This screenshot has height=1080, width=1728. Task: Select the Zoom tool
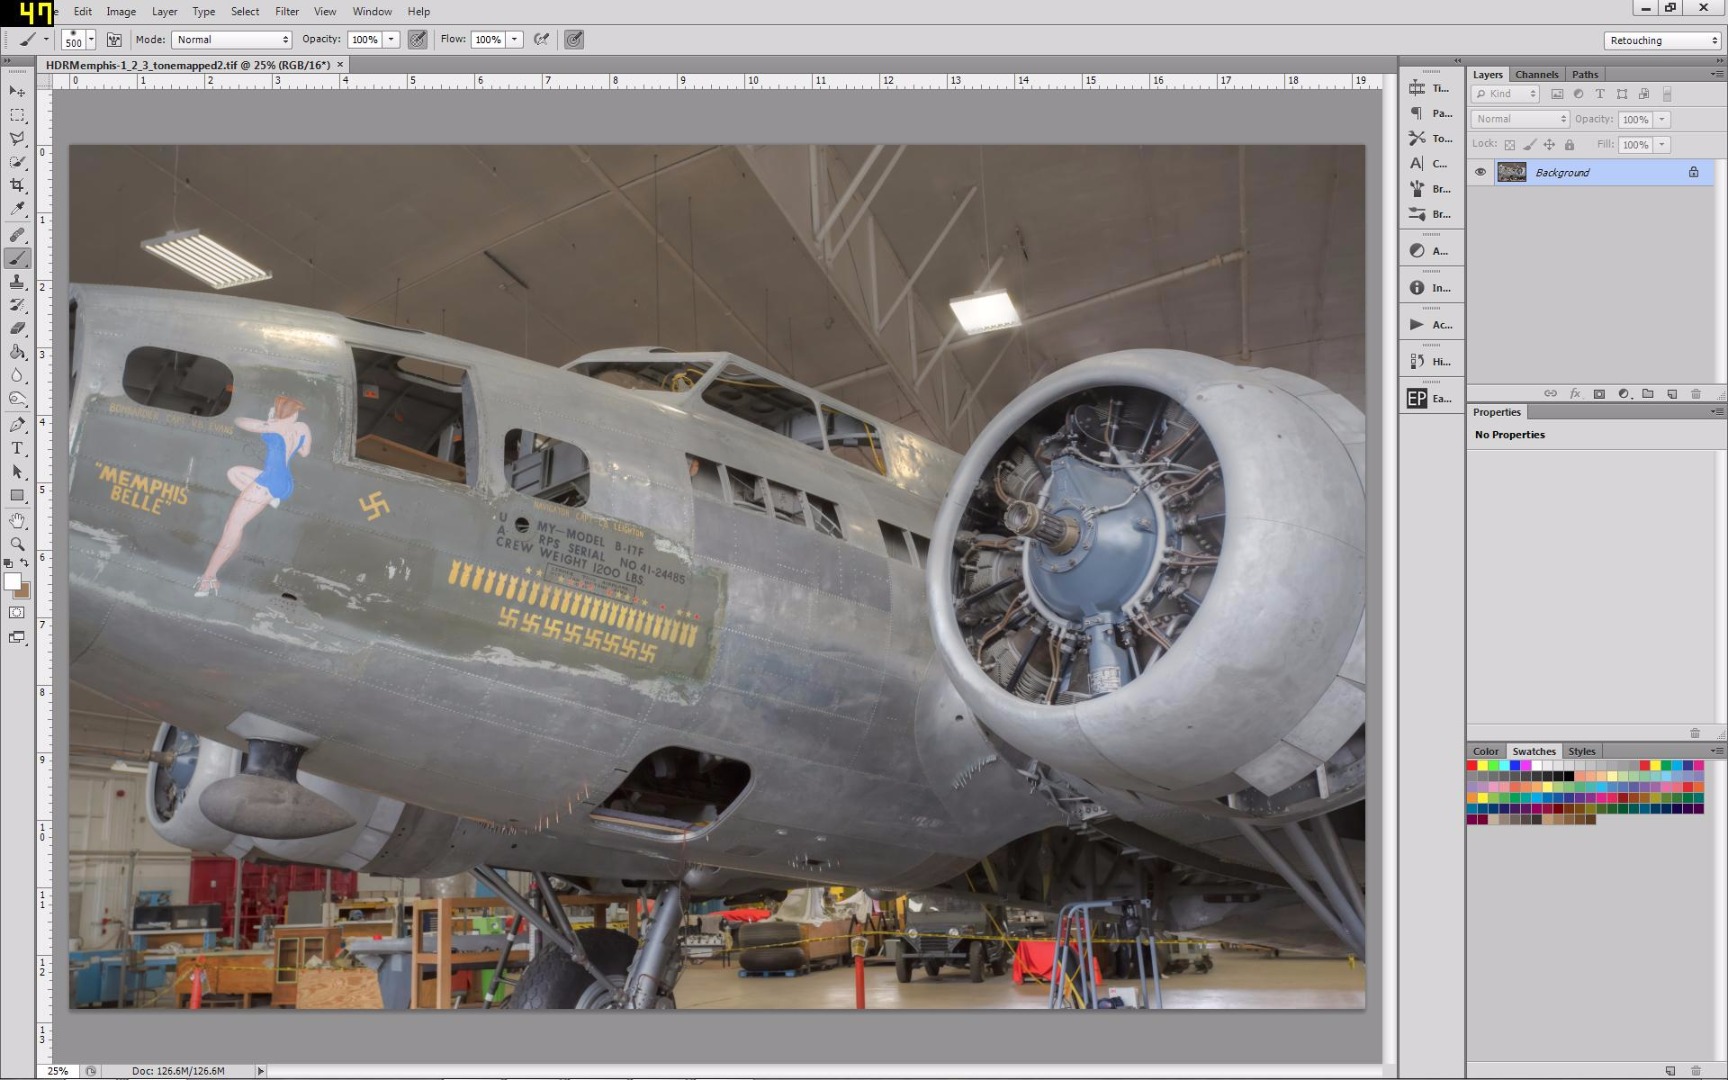[x=17, y=544]
